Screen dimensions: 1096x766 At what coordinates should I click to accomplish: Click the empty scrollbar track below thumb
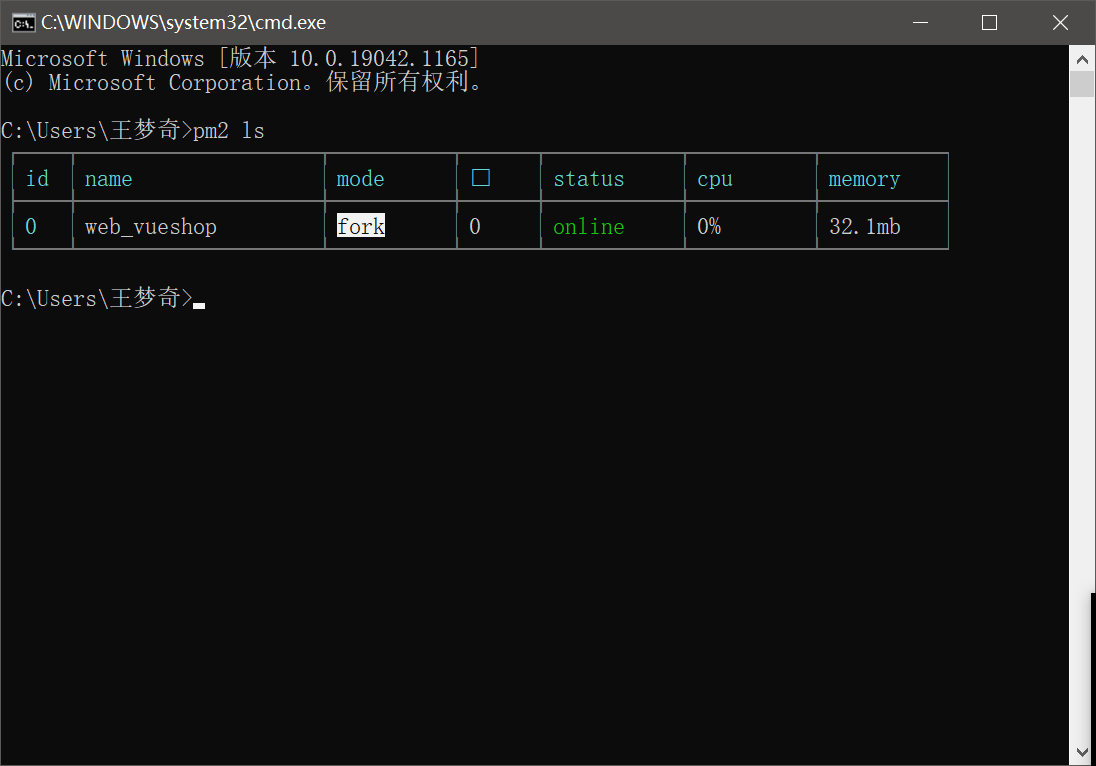tap(1082, 400)
